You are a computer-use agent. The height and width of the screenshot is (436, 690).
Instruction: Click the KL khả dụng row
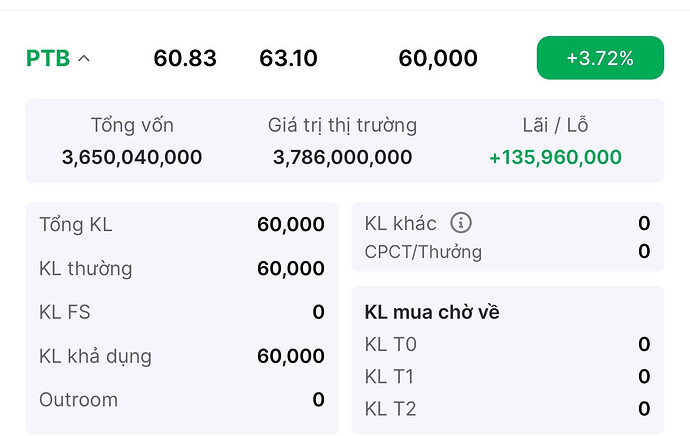tap(181, 356)
